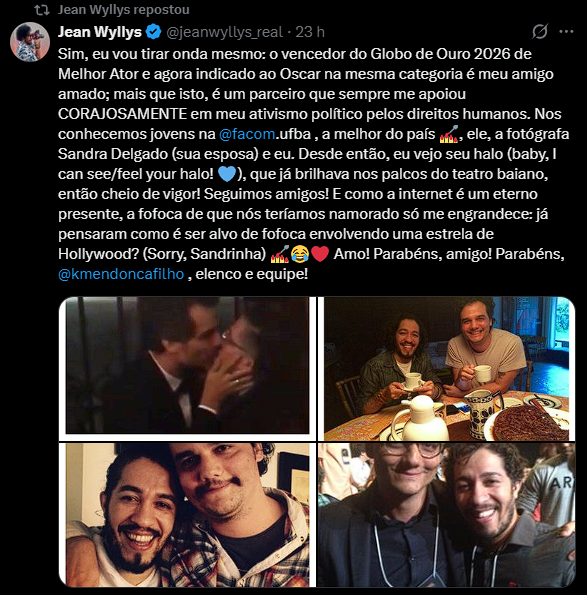Click the Grok slashed-circle icon
This screenshot has width=587, height=595.
click(x=540, y=32)
